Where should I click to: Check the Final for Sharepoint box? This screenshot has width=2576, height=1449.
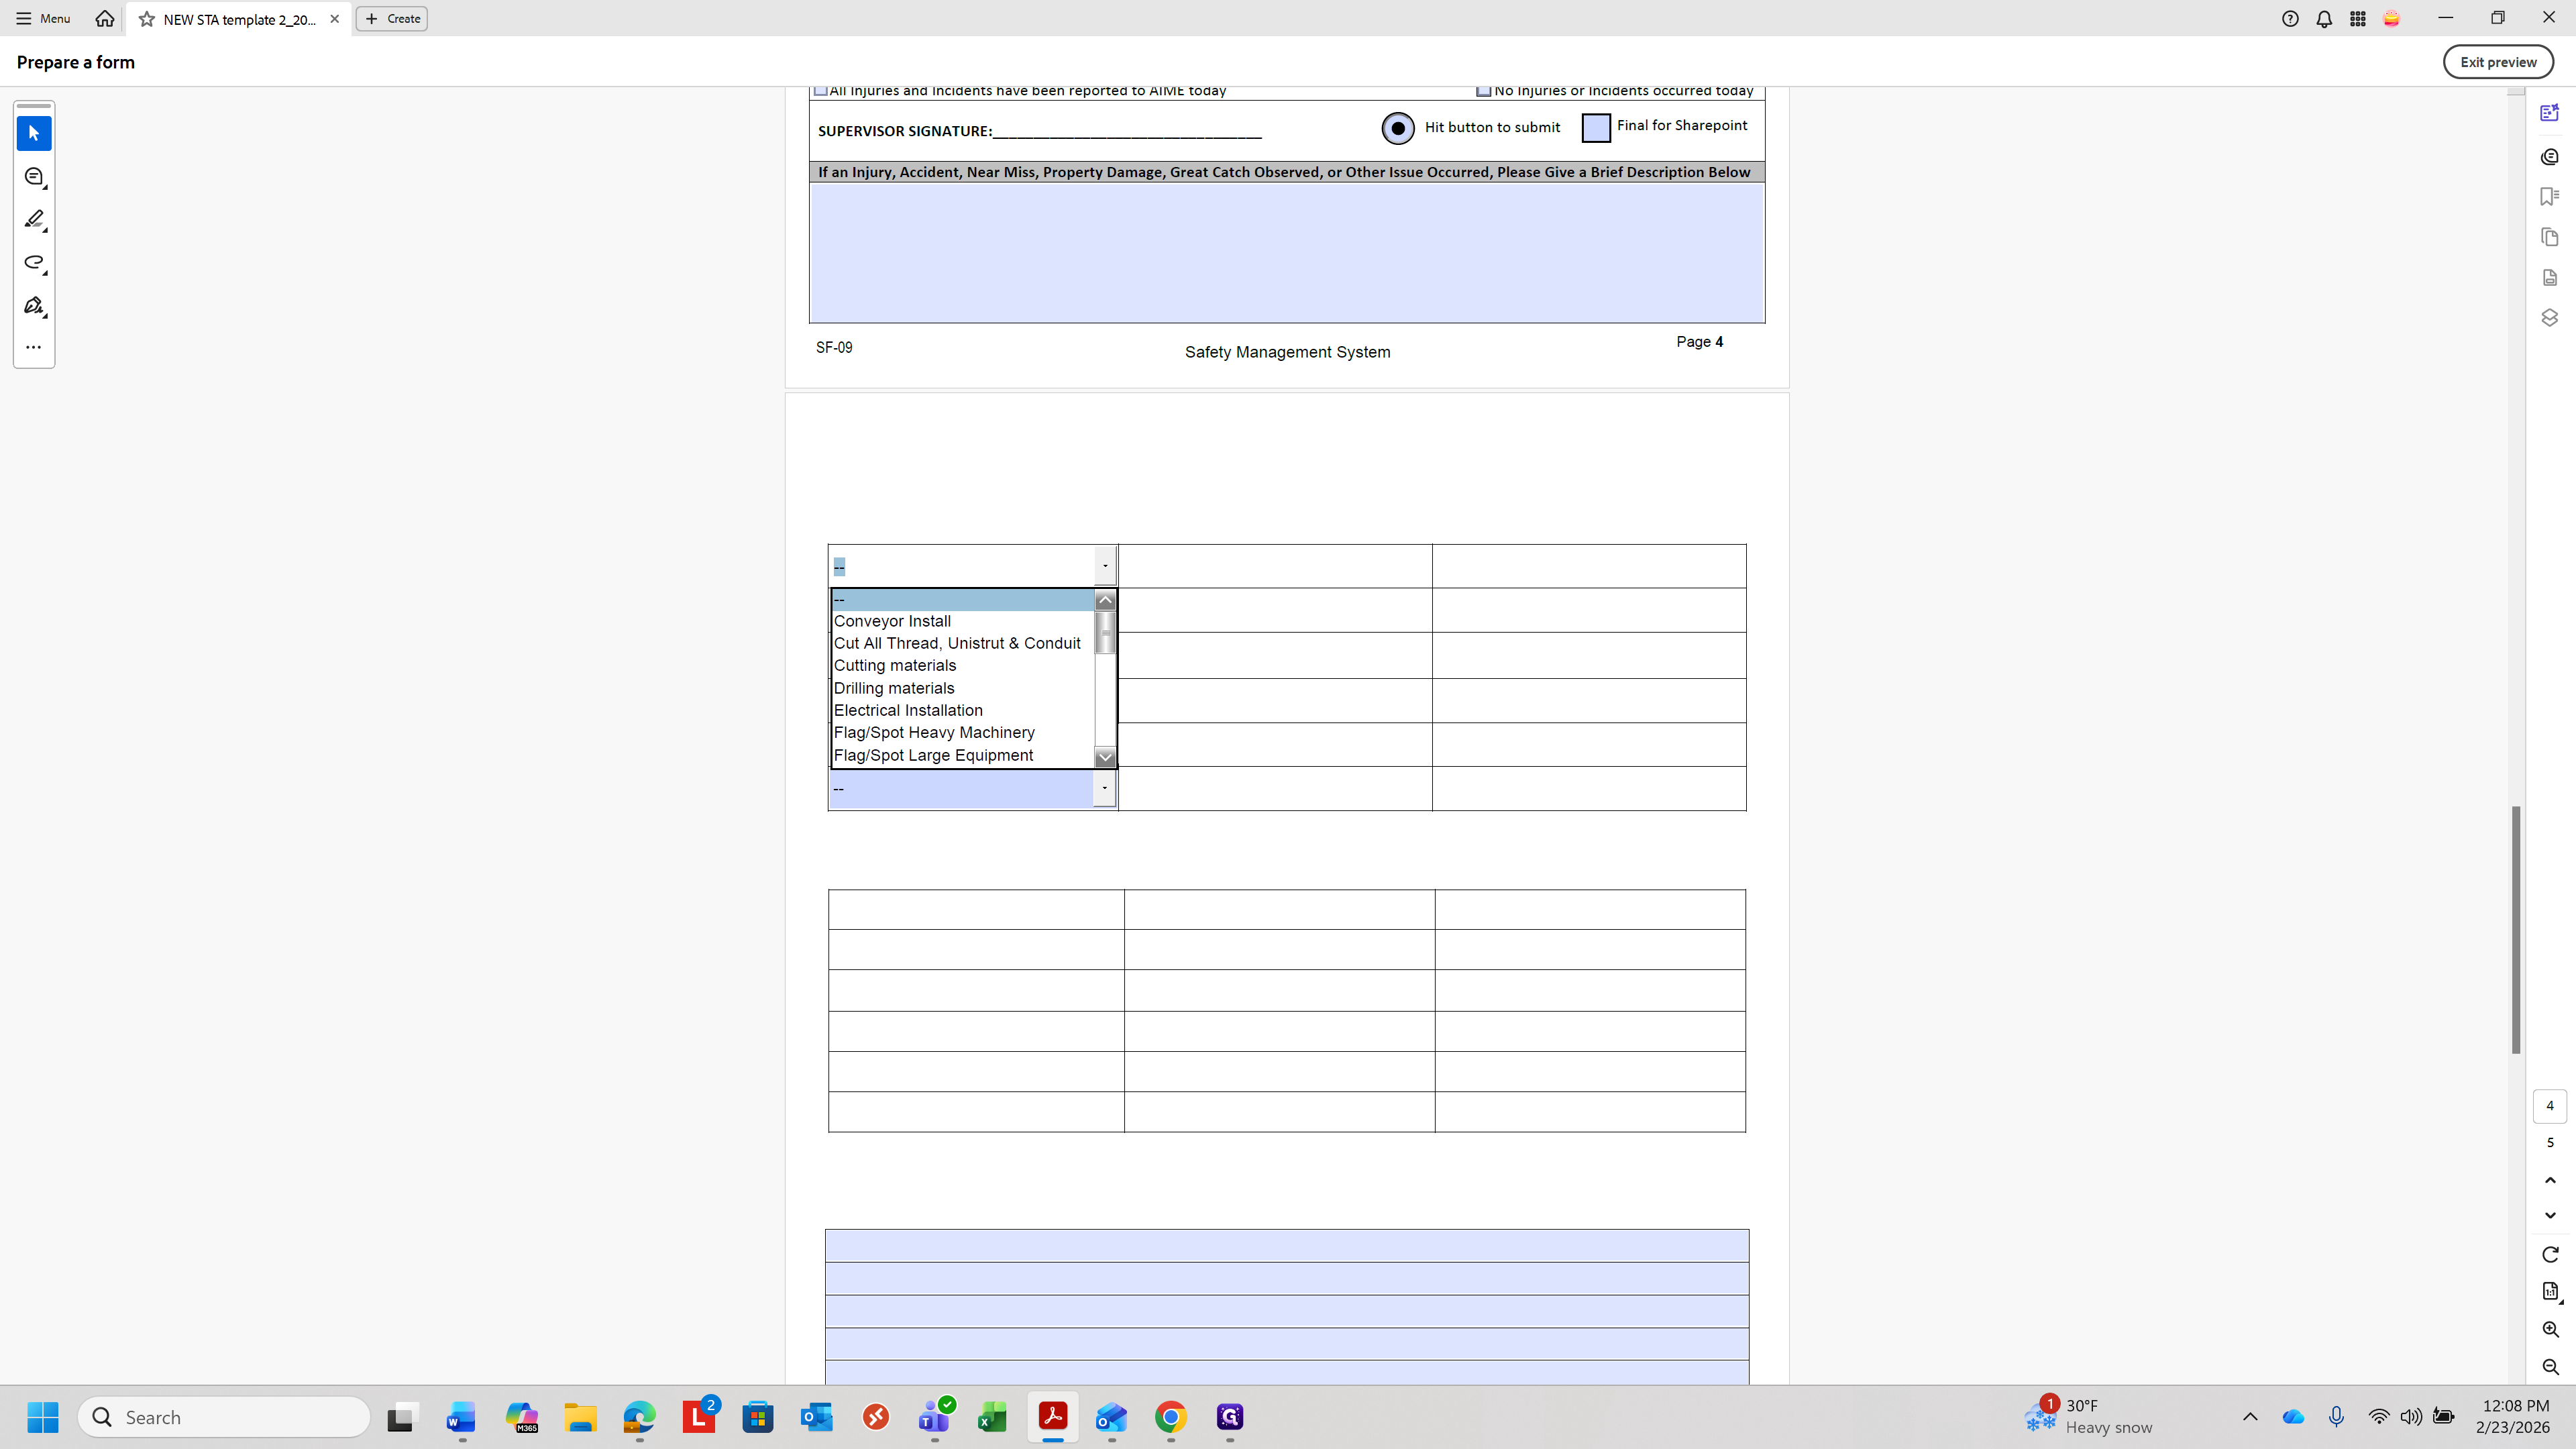pyautogui.click(x=1596, y=128)
